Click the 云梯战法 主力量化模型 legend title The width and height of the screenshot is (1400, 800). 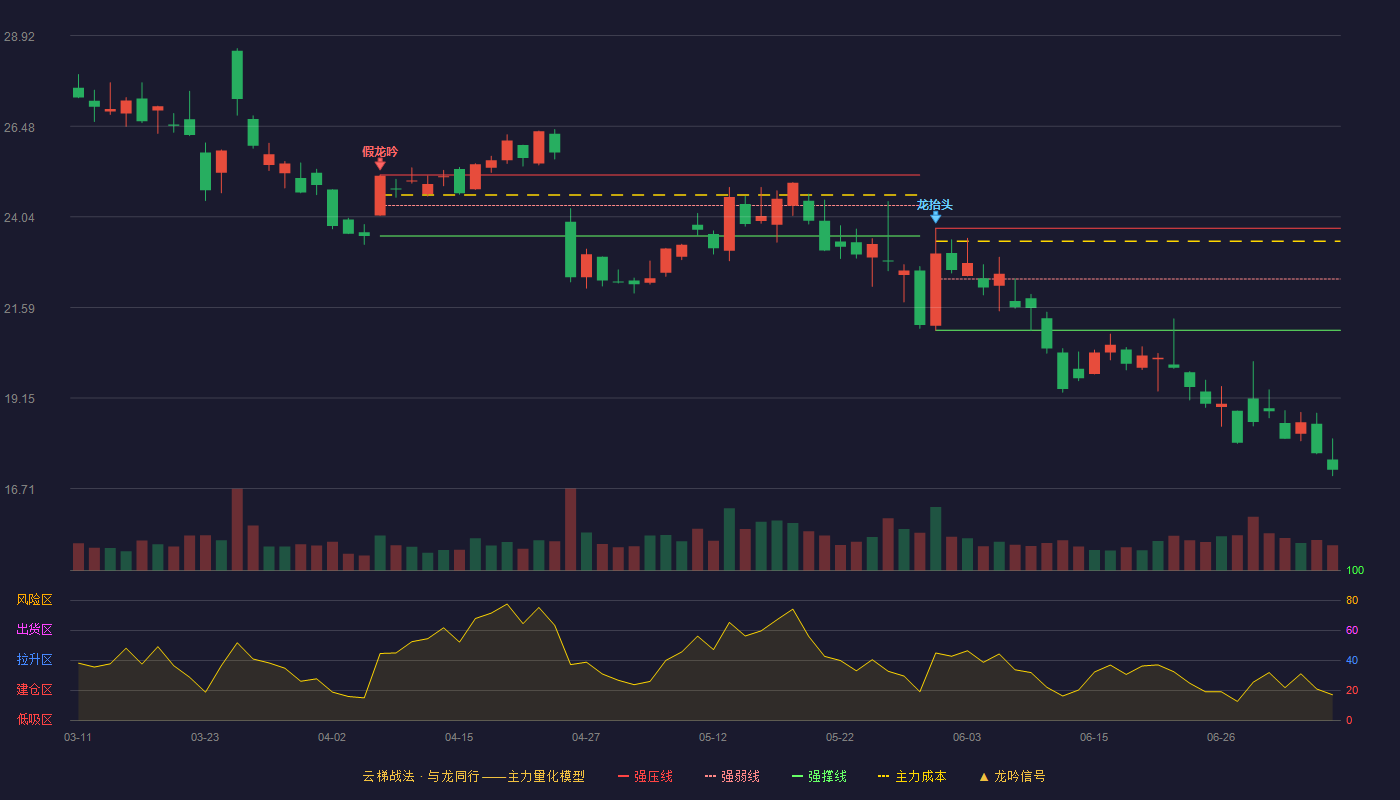(474, 776)
